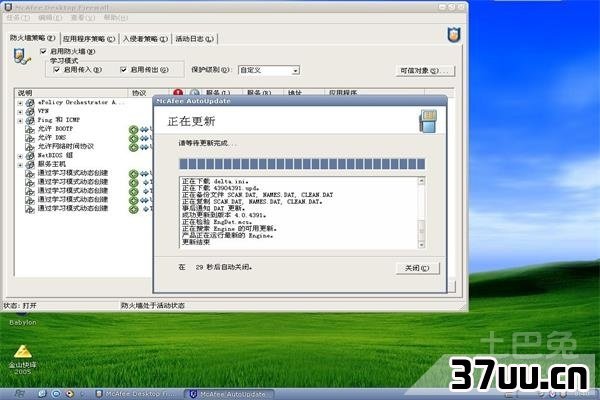Click status bar text 状态: 打开

click(x=20, y=305)
